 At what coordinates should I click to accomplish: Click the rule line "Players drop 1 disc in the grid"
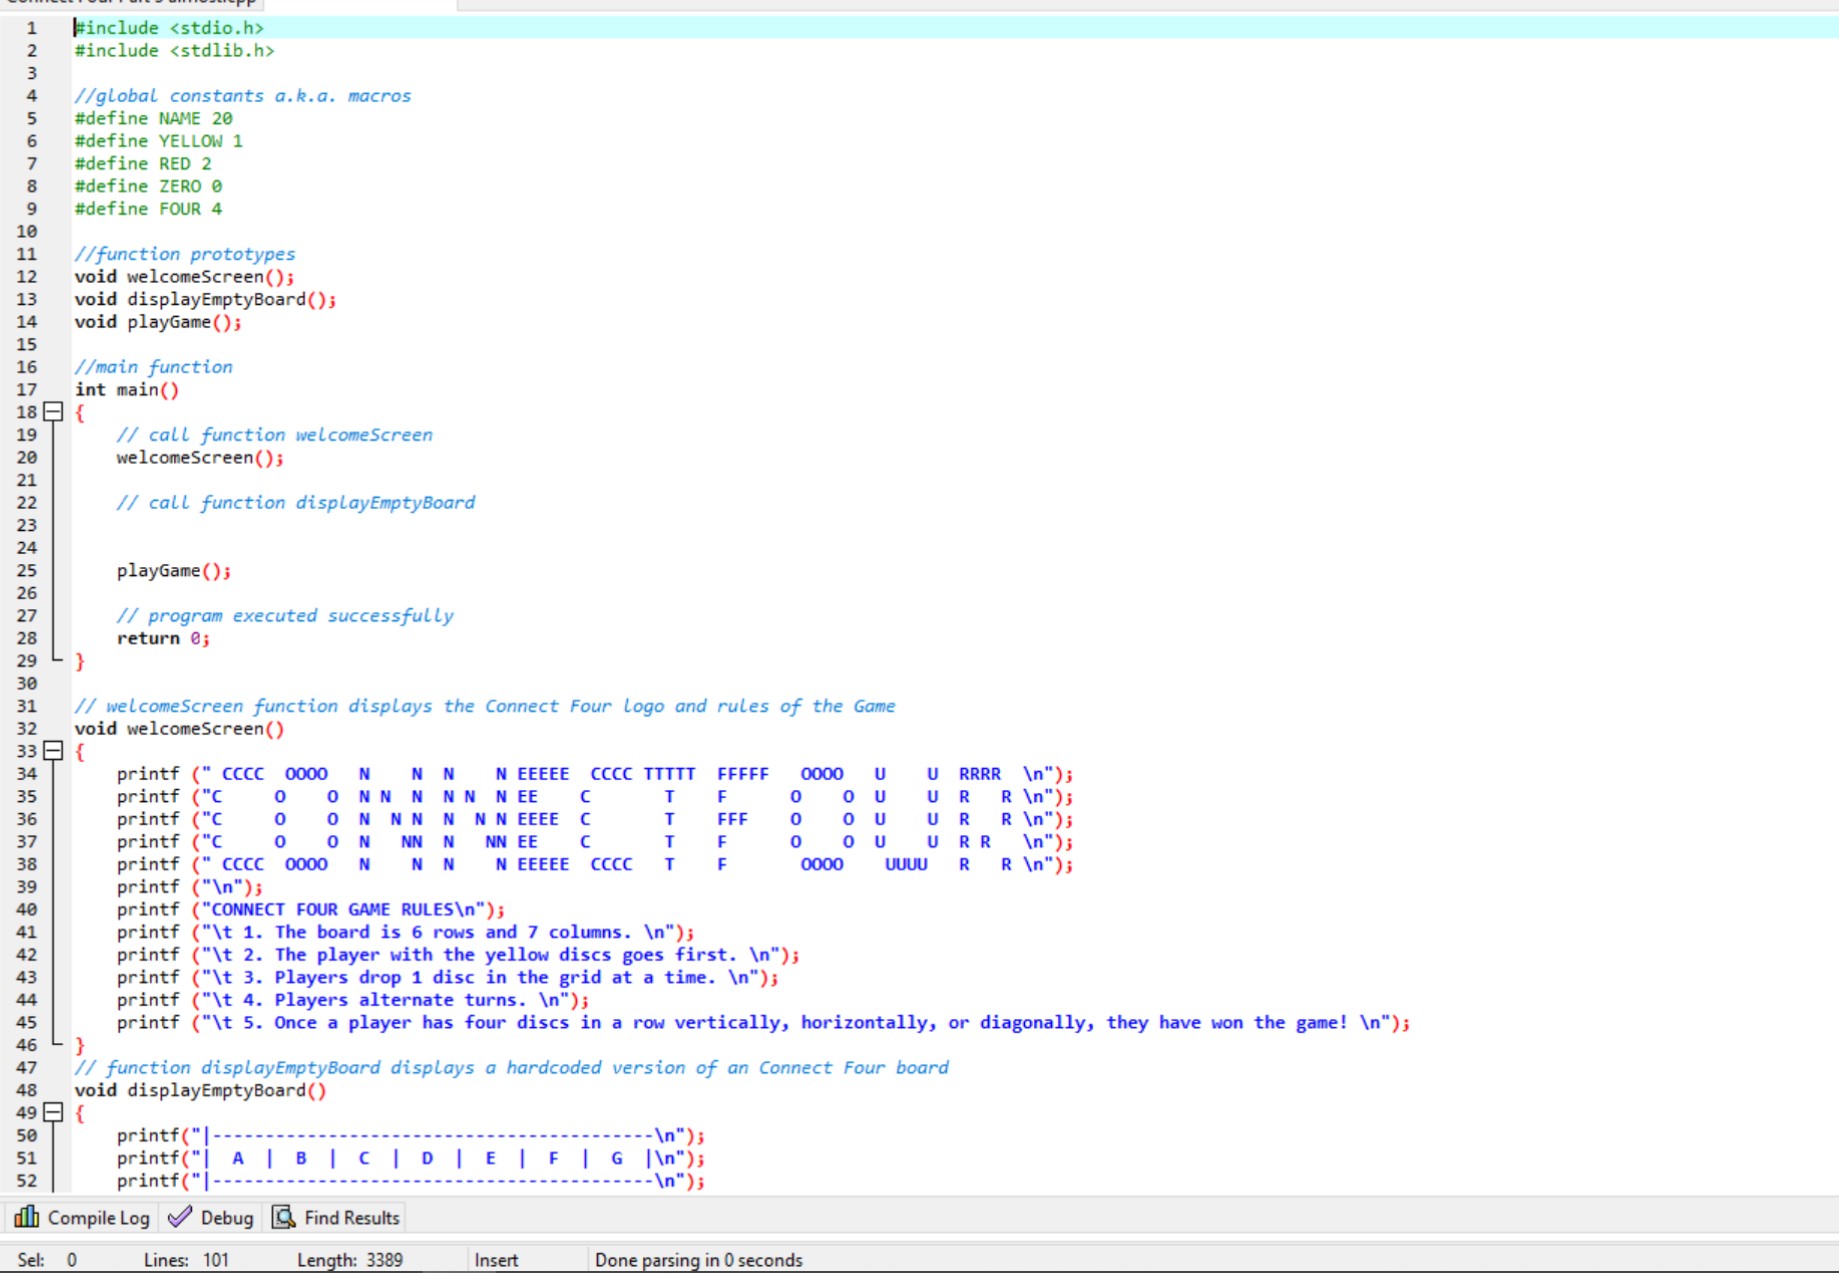click(x=448, y=978)
